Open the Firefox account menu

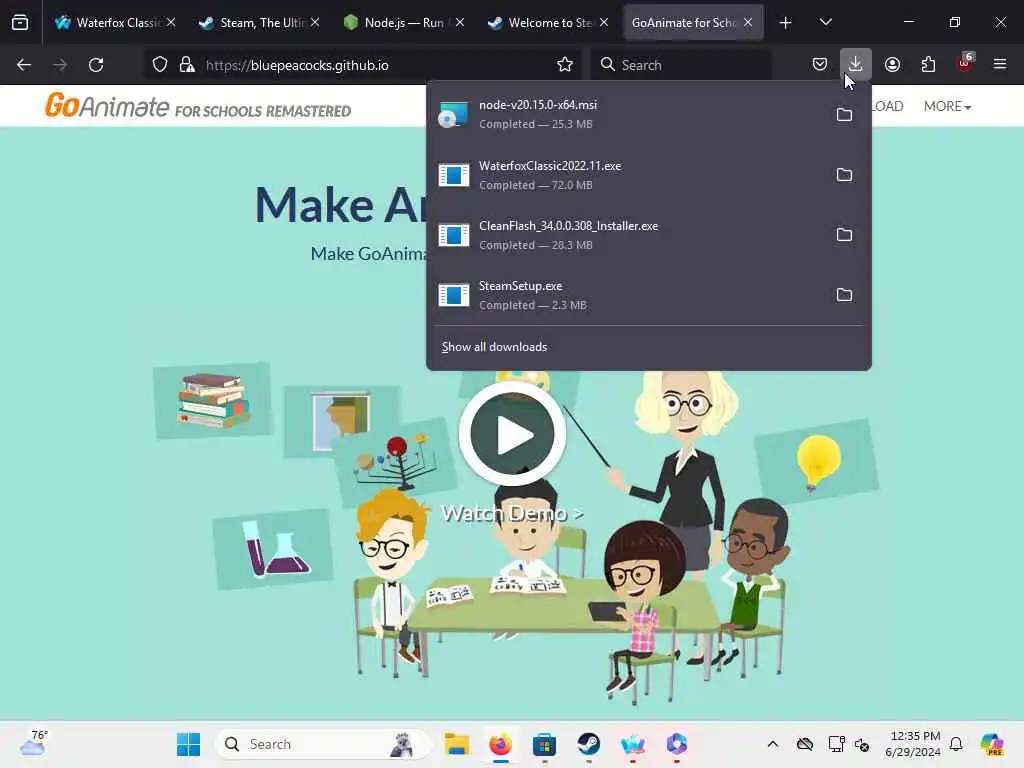pos(892,64)
